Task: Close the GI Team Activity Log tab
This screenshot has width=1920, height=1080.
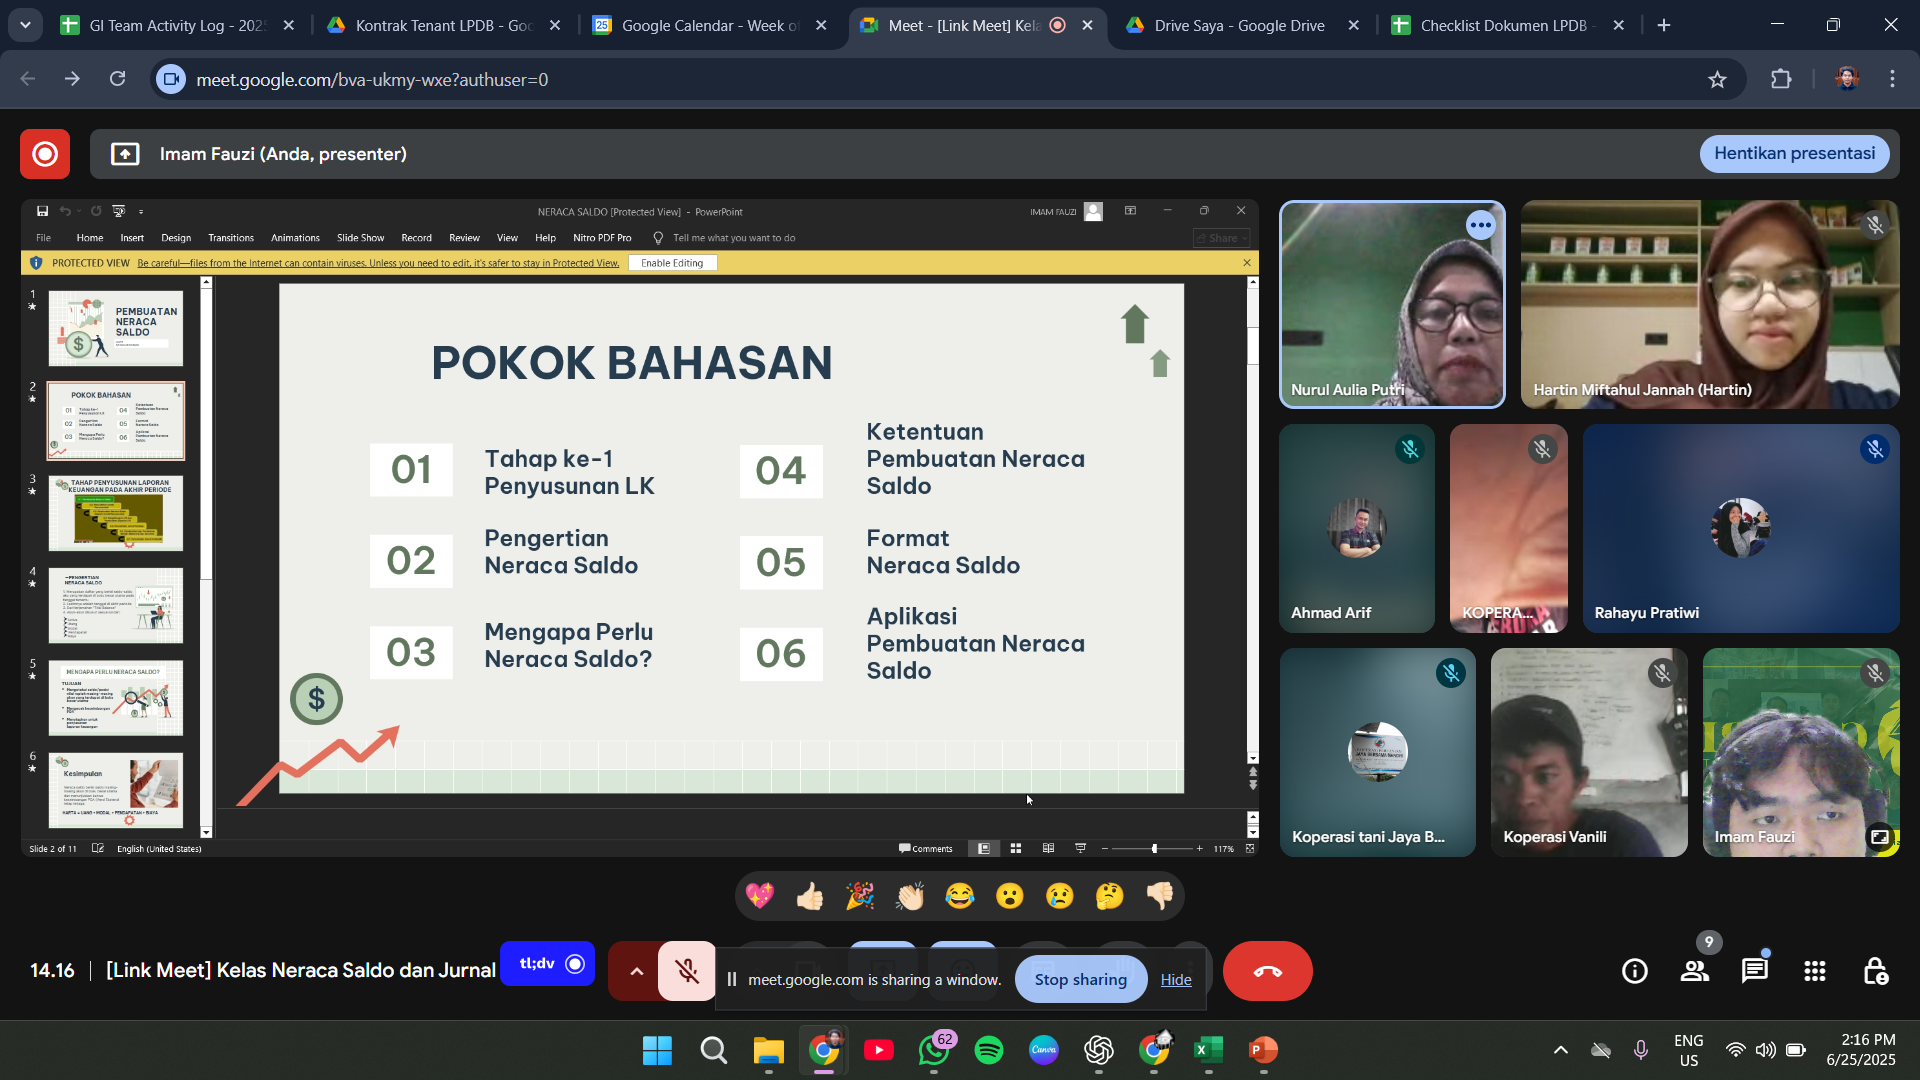Action: pos(289,26)
